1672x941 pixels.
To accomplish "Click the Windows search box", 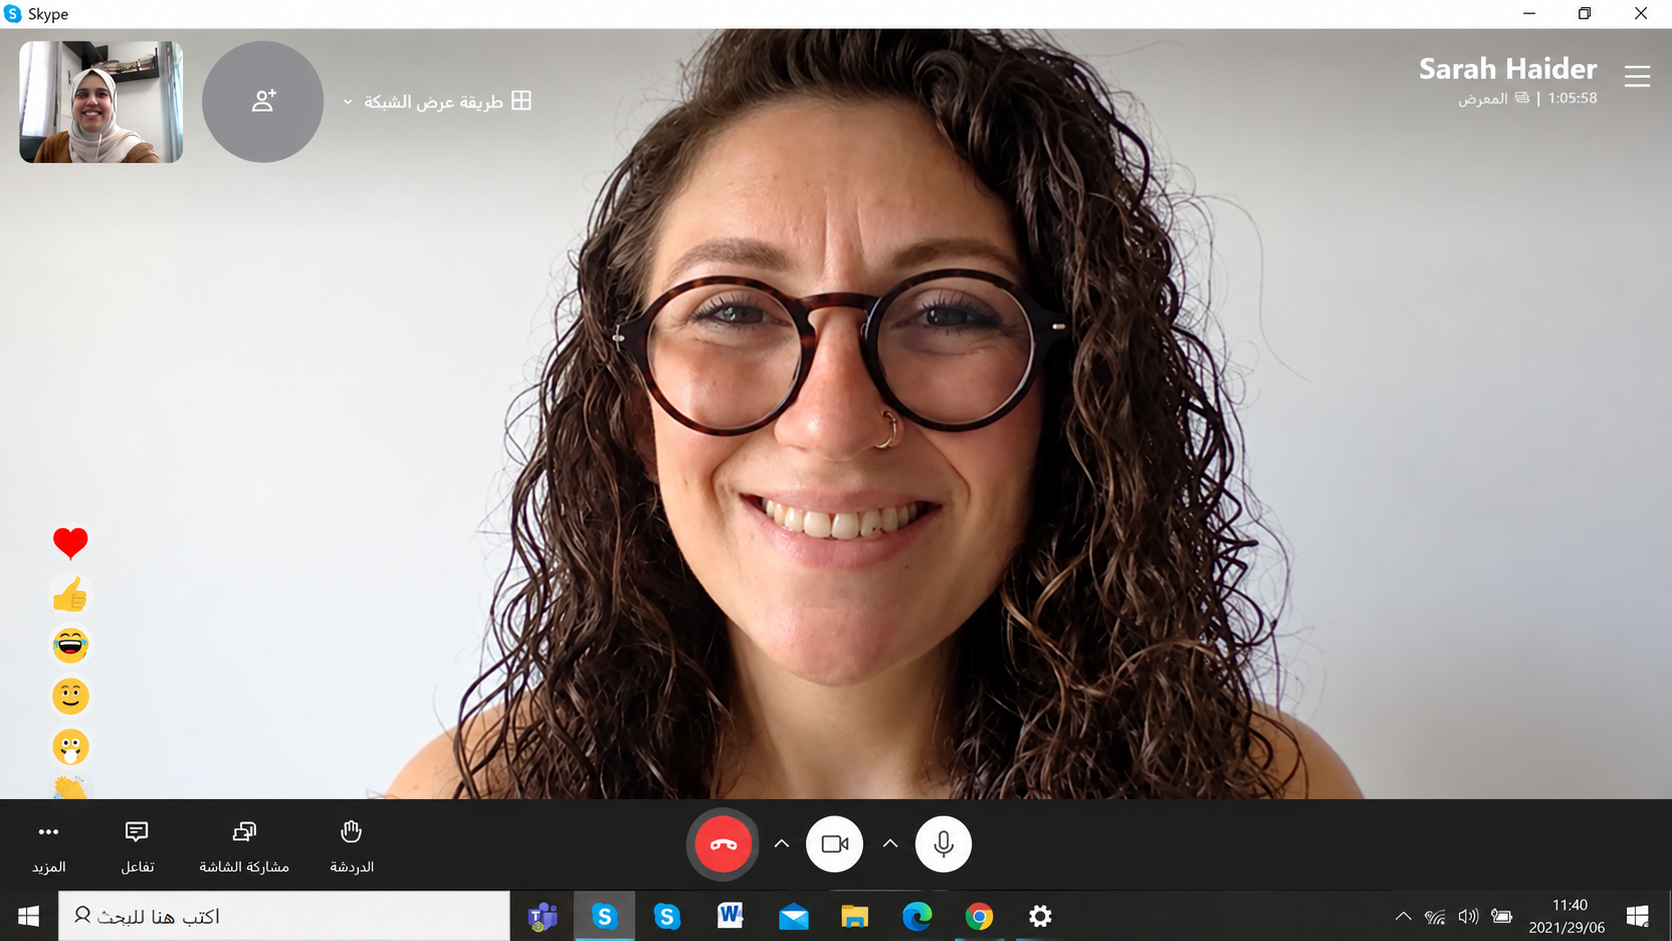I will (284, 916).
